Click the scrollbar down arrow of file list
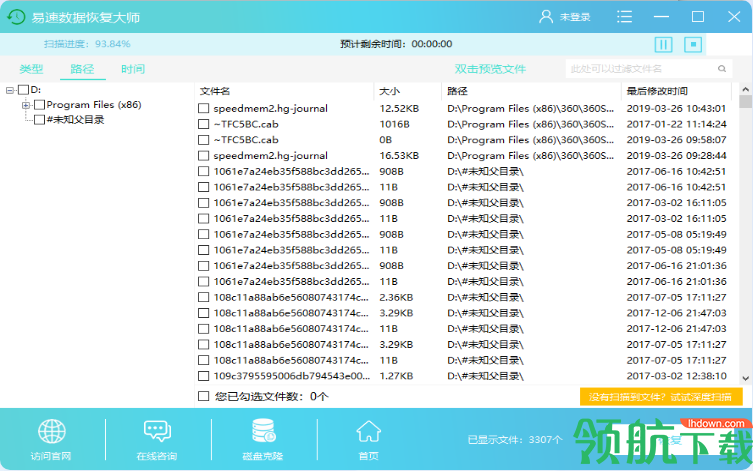The width and height of the screenshot is (753, 471). [x=745, y=378]
